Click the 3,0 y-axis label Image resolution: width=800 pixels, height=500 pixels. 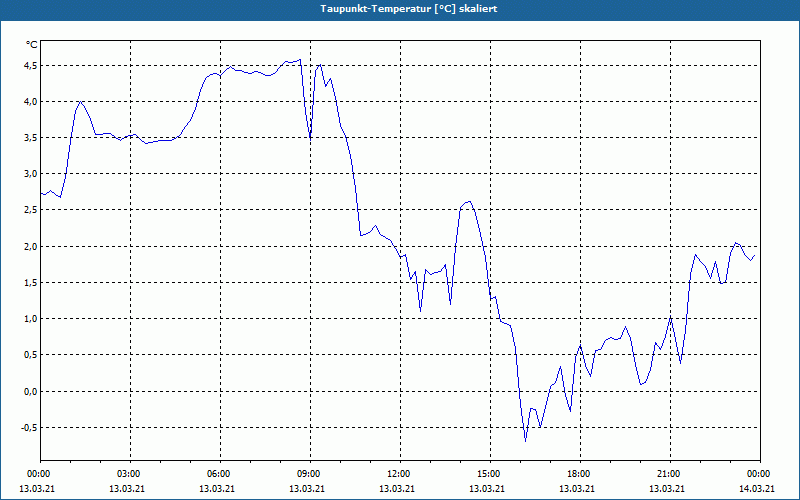point(31,174)
